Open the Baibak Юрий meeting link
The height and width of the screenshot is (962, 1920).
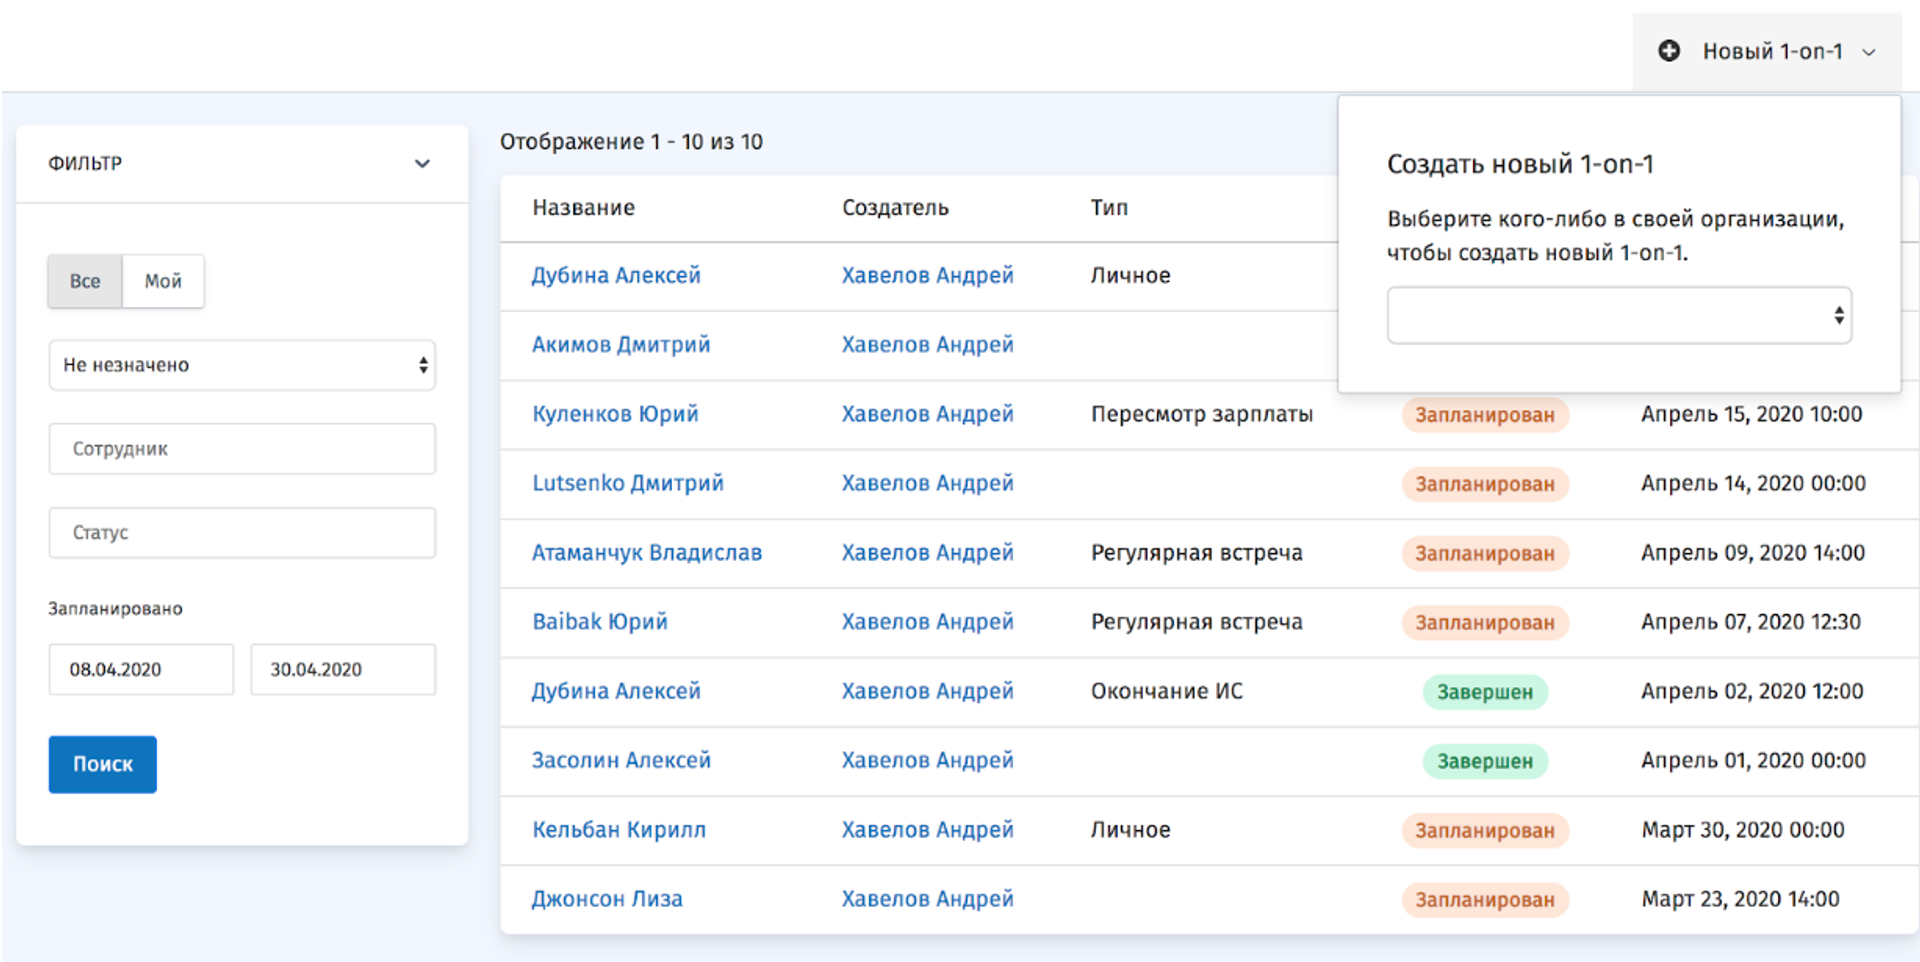point(600,621)
